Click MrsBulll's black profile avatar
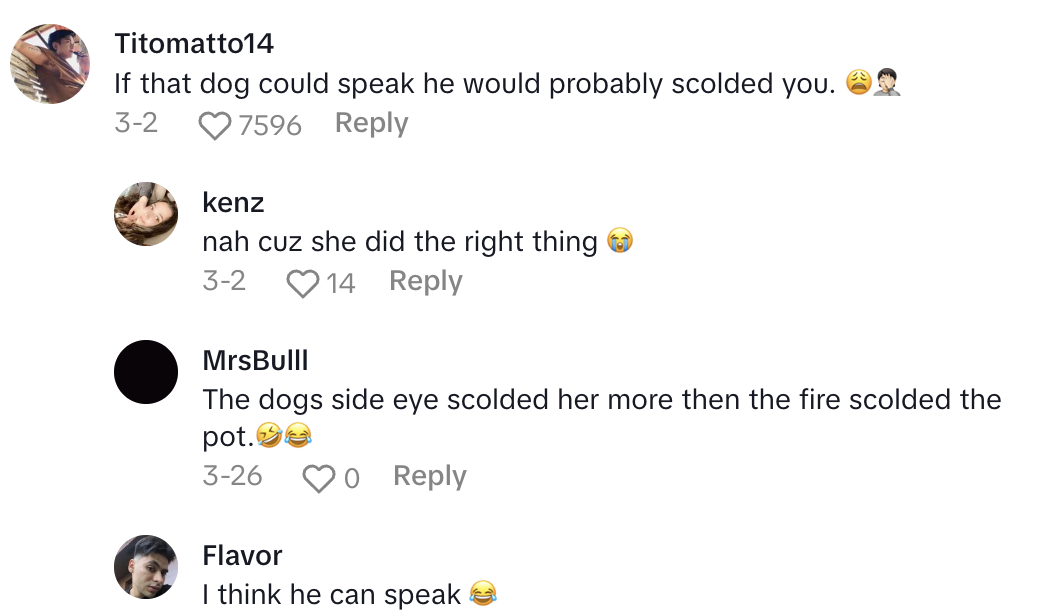The image size is (1046, 614). coord(146,372)
